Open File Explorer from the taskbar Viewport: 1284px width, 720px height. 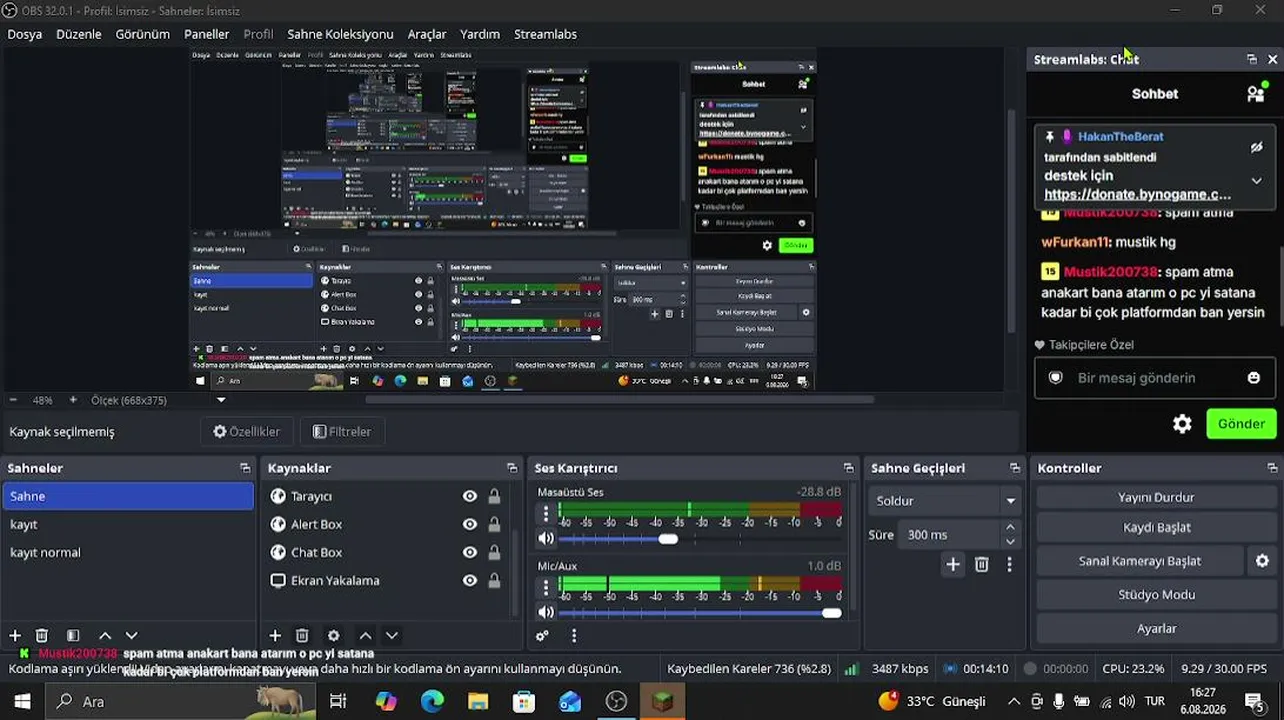[478, 701]
